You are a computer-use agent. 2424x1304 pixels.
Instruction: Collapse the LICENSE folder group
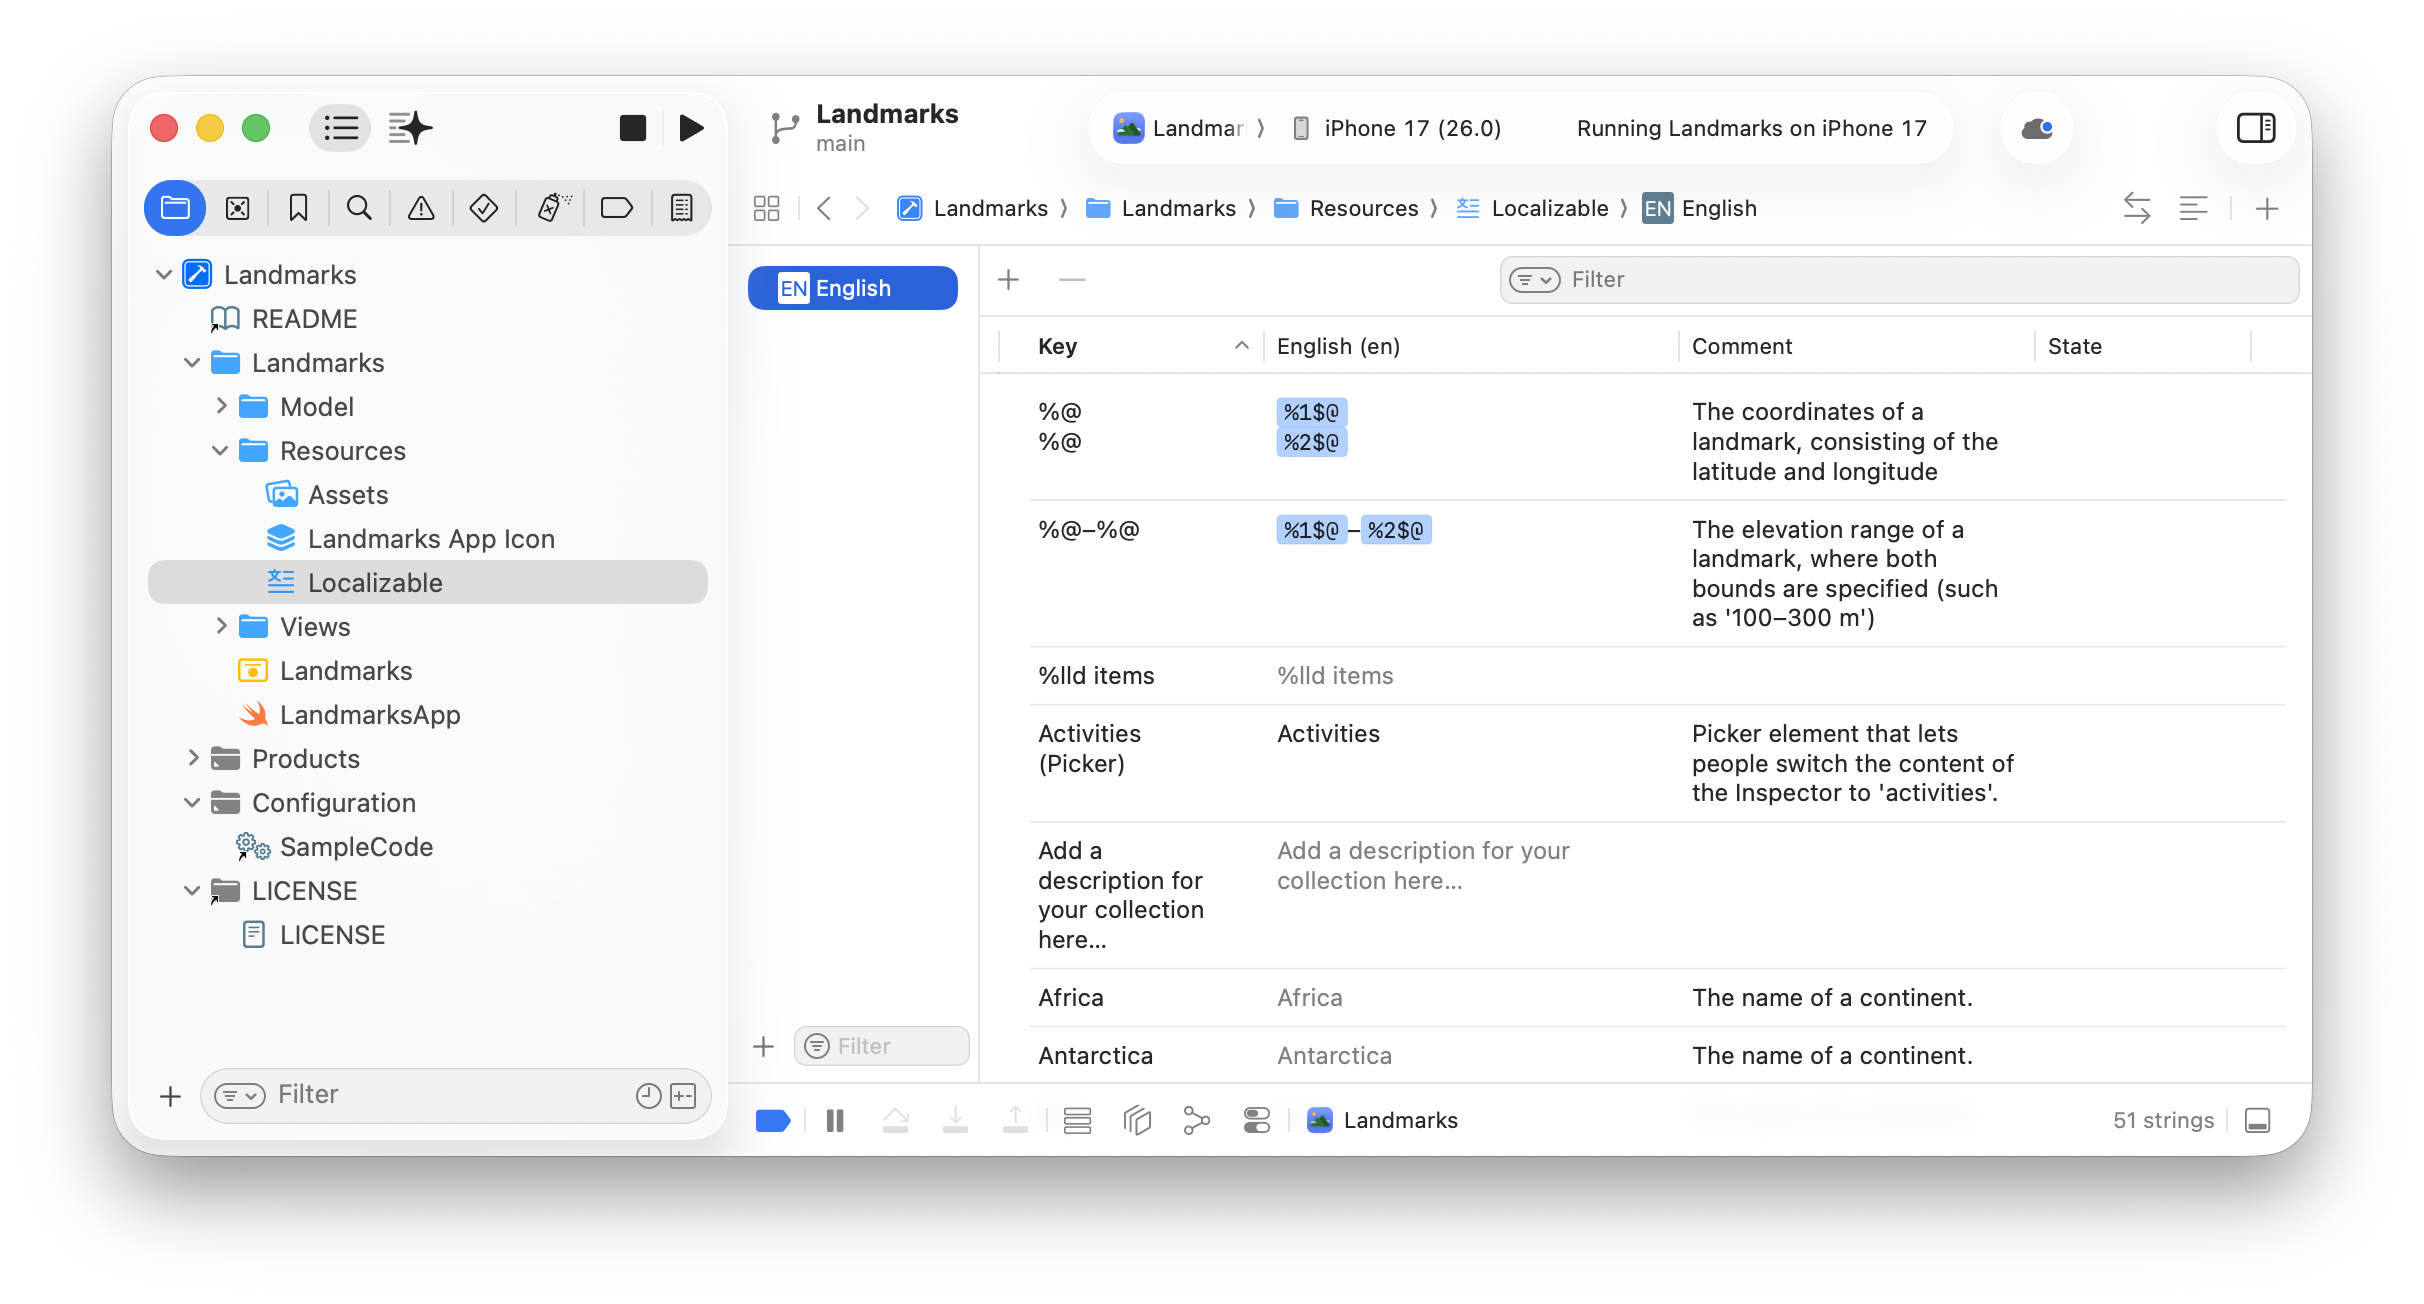[x=192, y=890]
